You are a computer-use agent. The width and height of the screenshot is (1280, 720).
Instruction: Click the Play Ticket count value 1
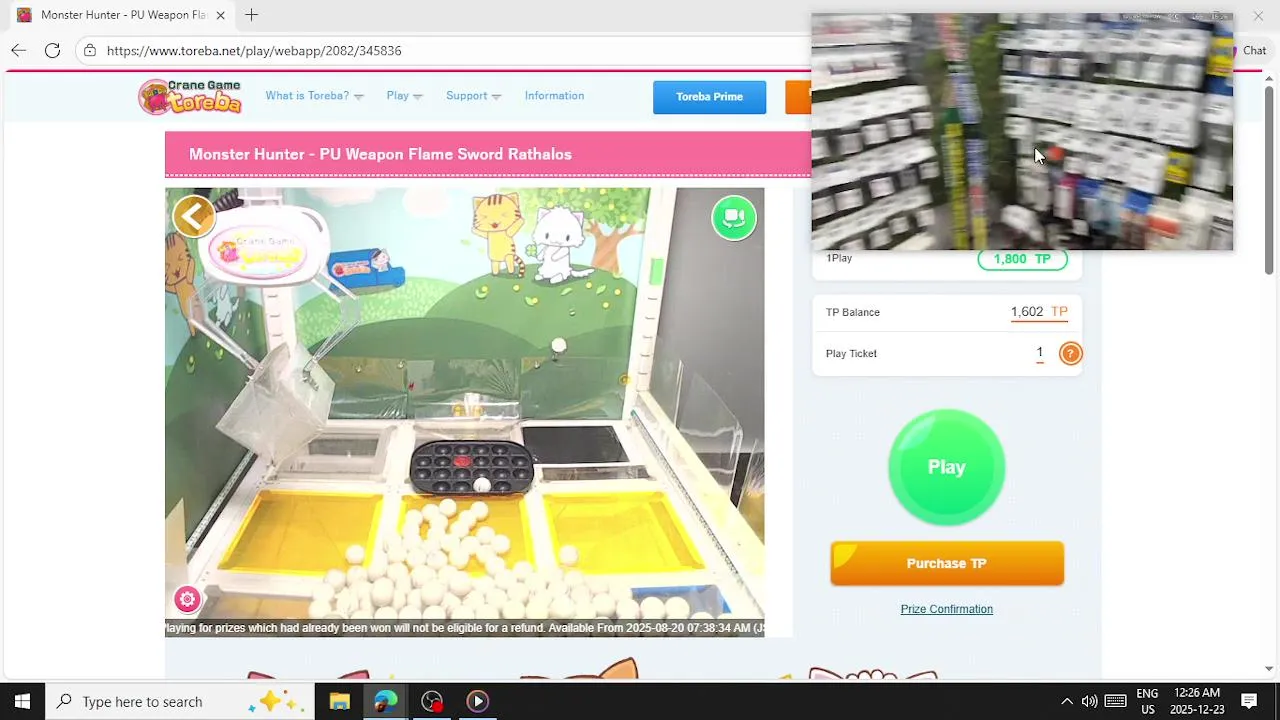tap(1040, 353)
